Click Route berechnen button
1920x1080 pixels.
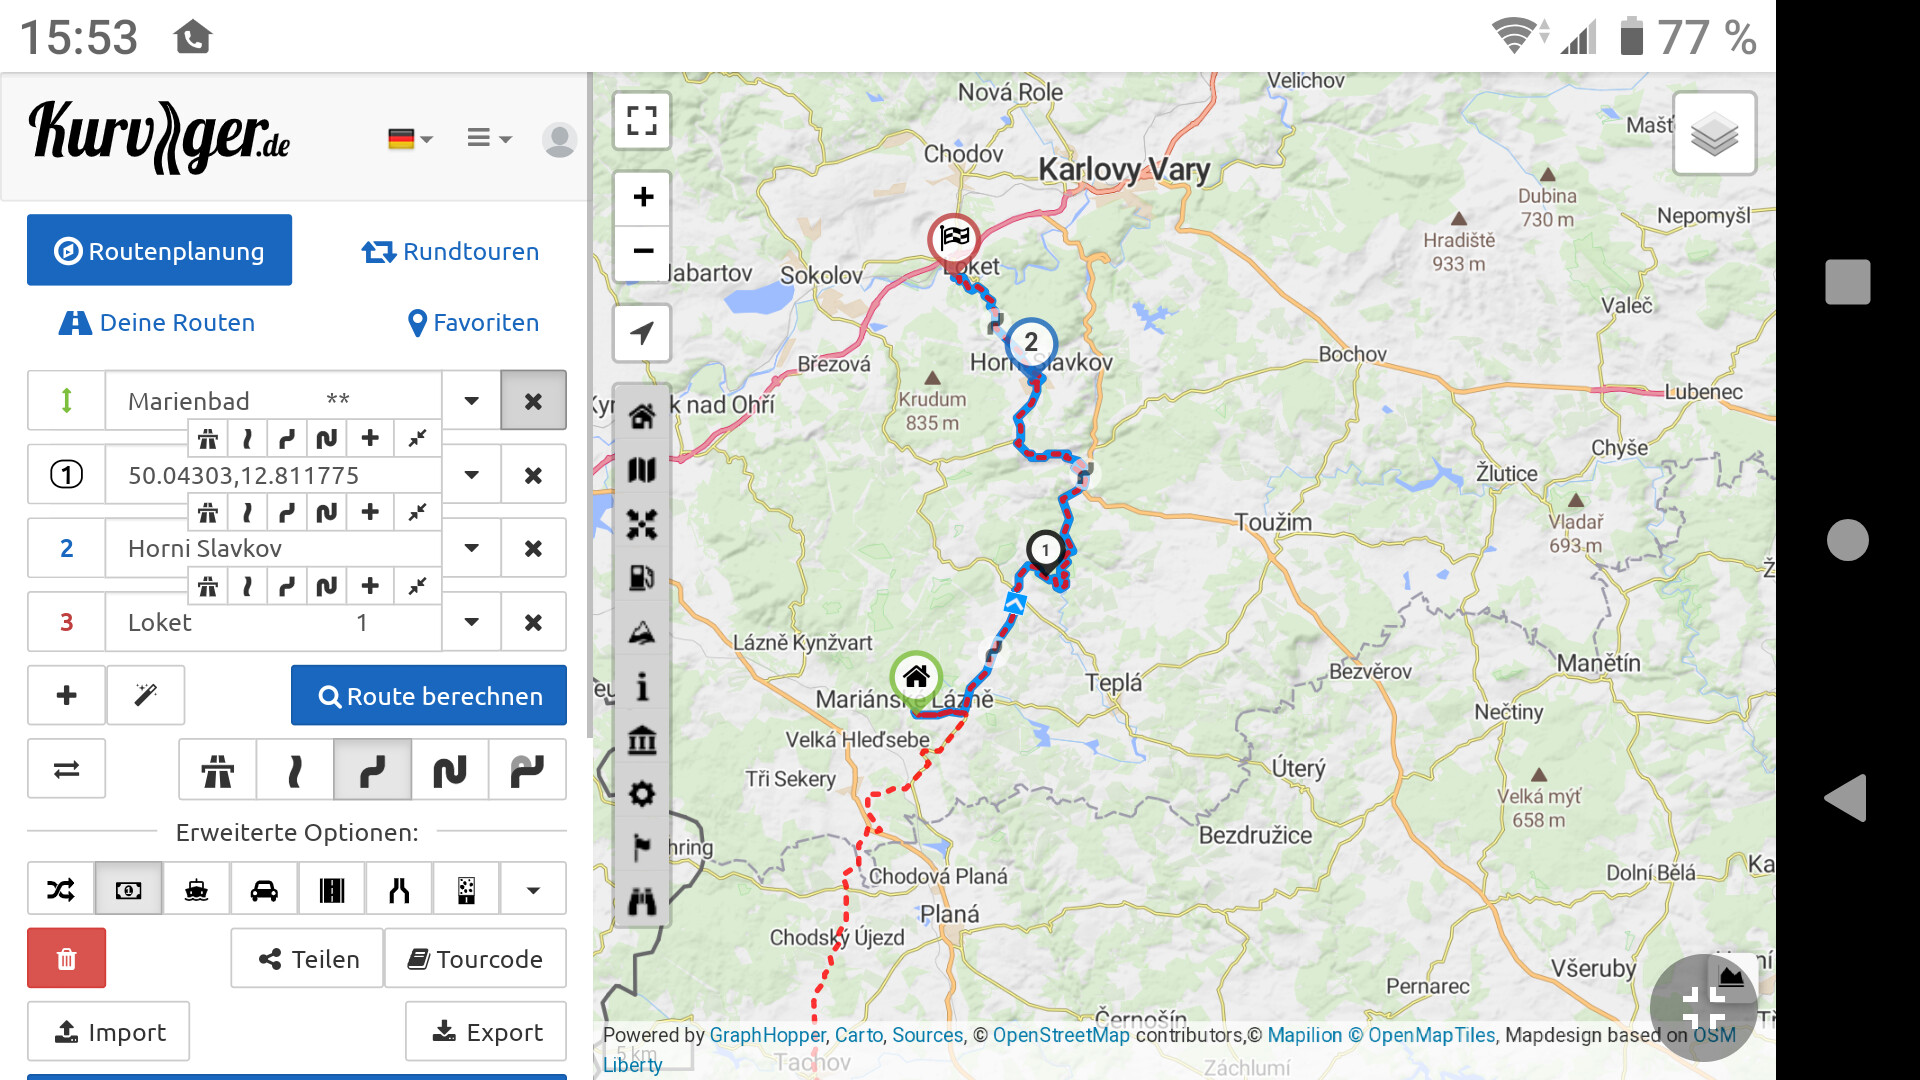point(429,695)
